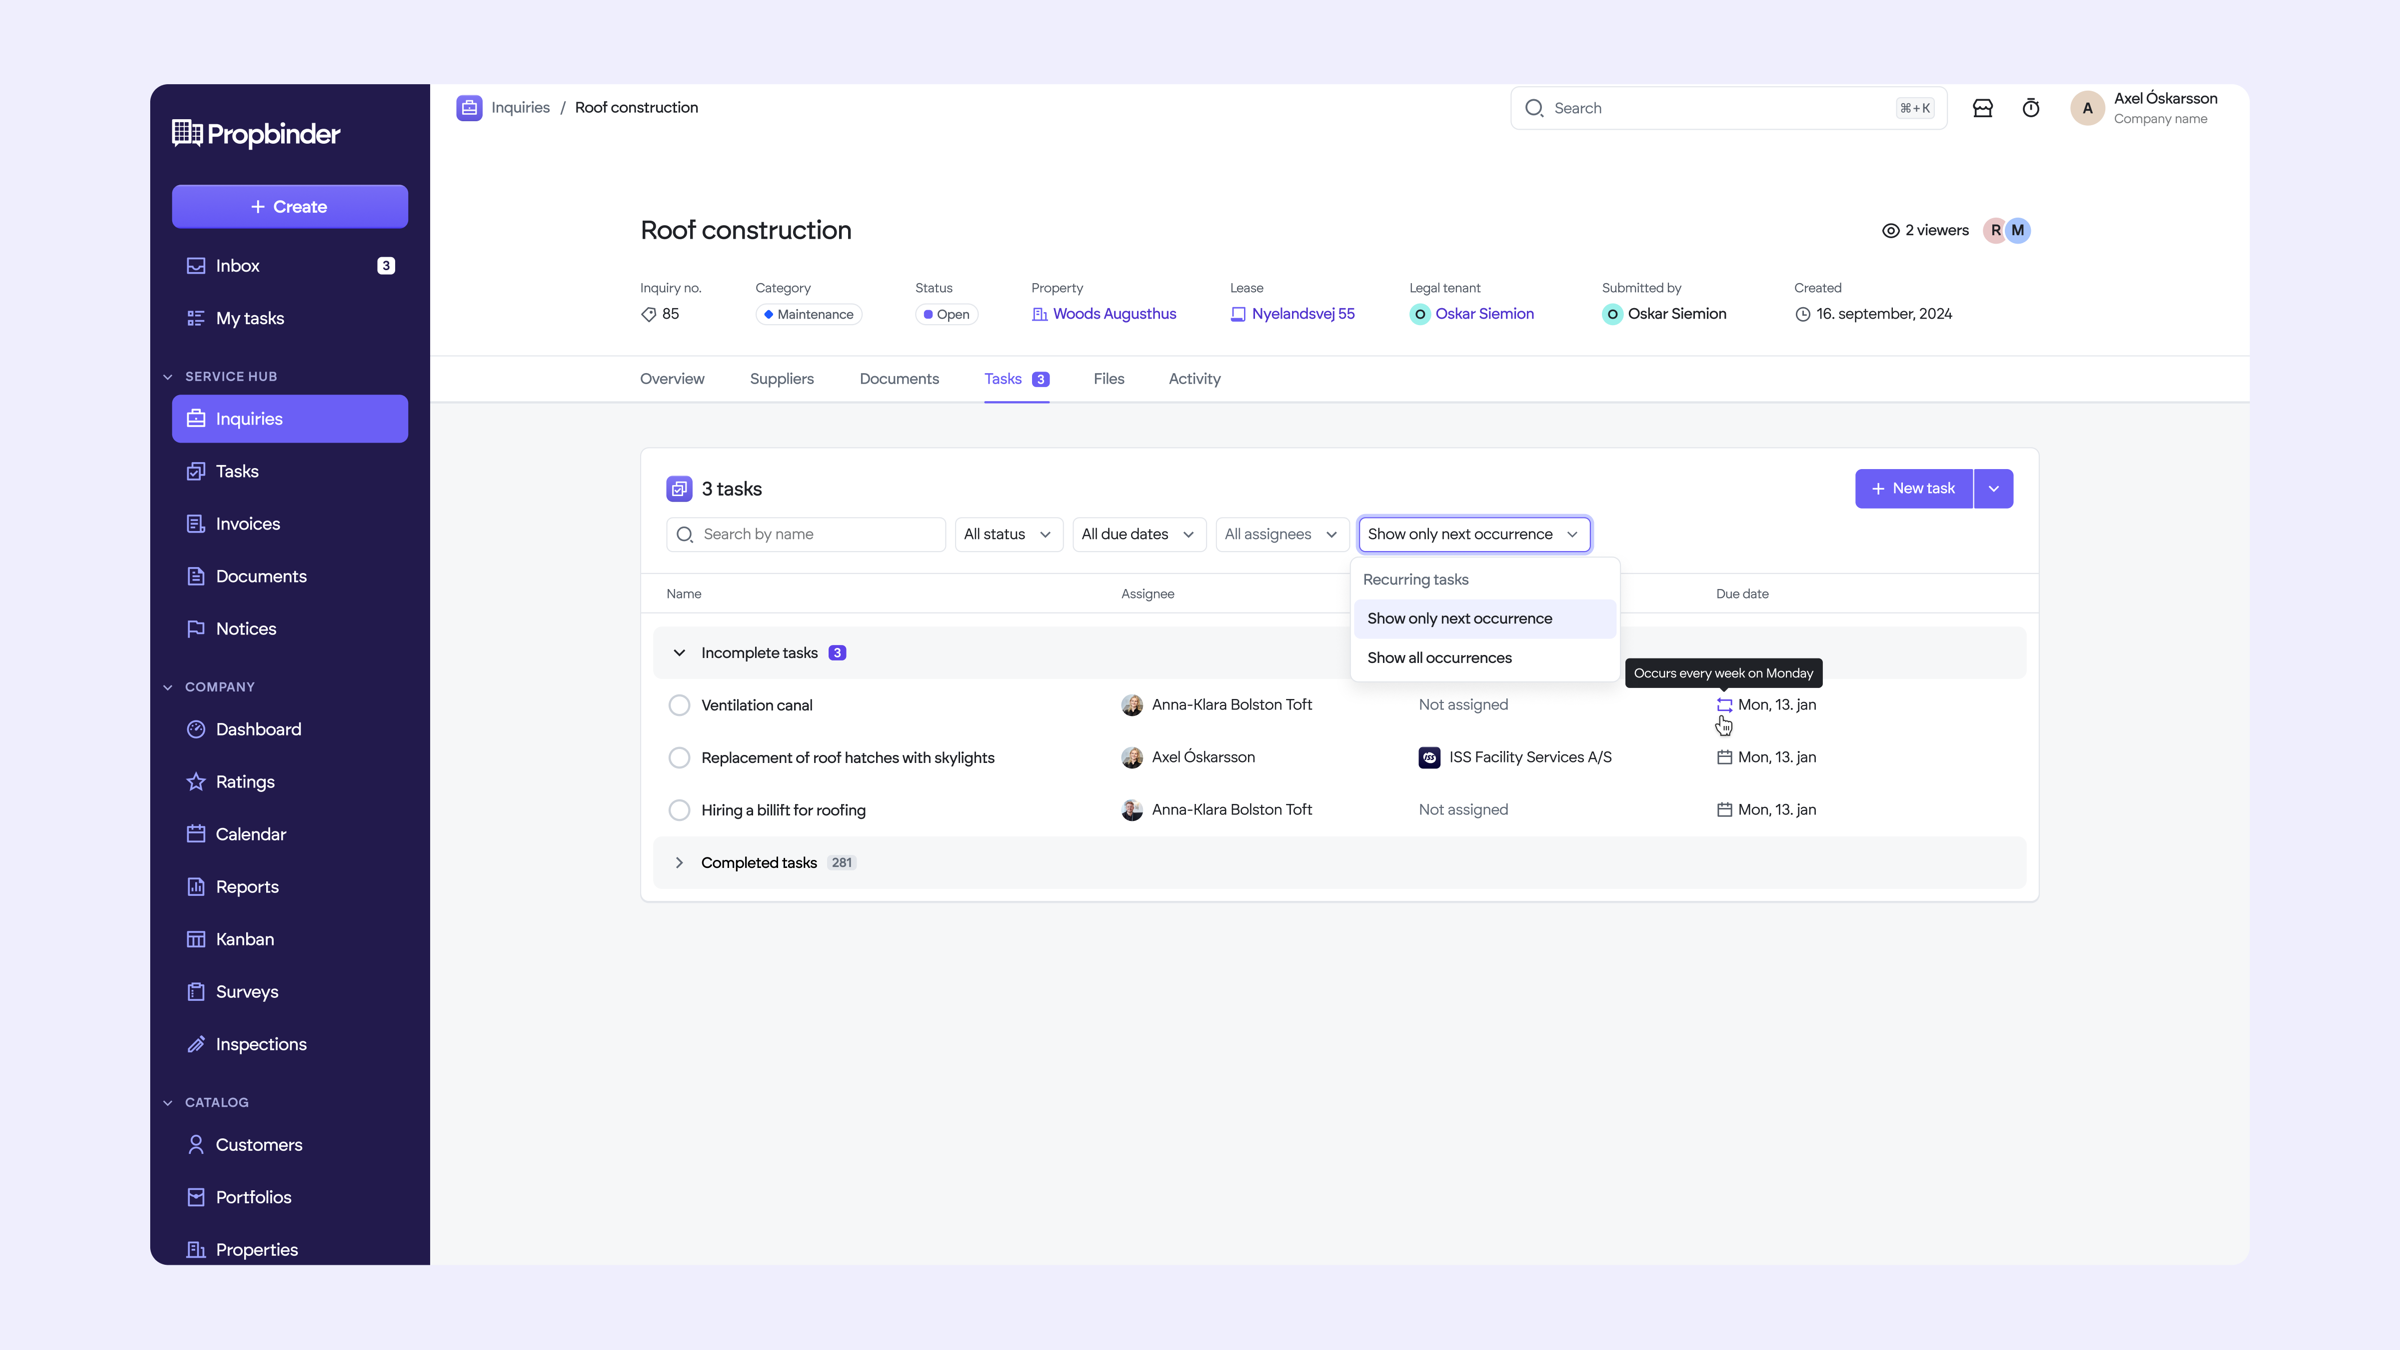
Task: Click the New task button
Action: [1913, 489]
